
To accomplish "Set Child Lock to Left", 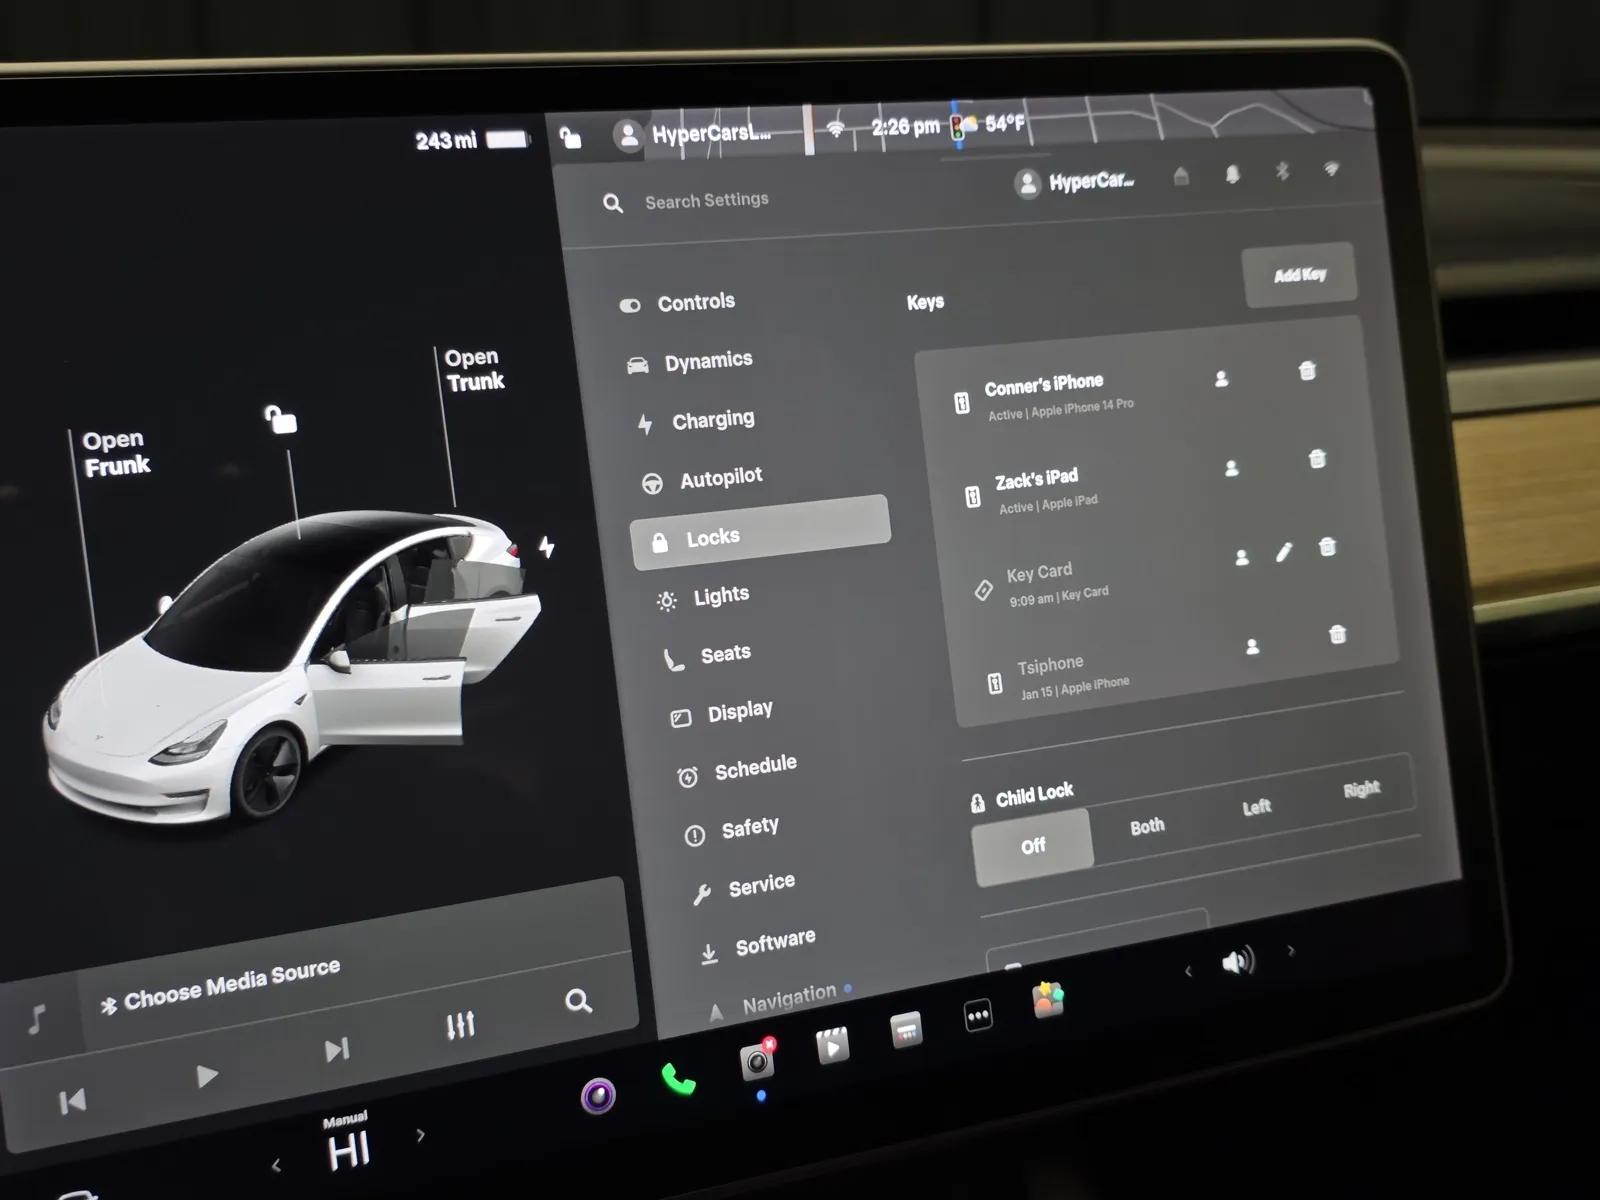I will [x=1256, y=807].
